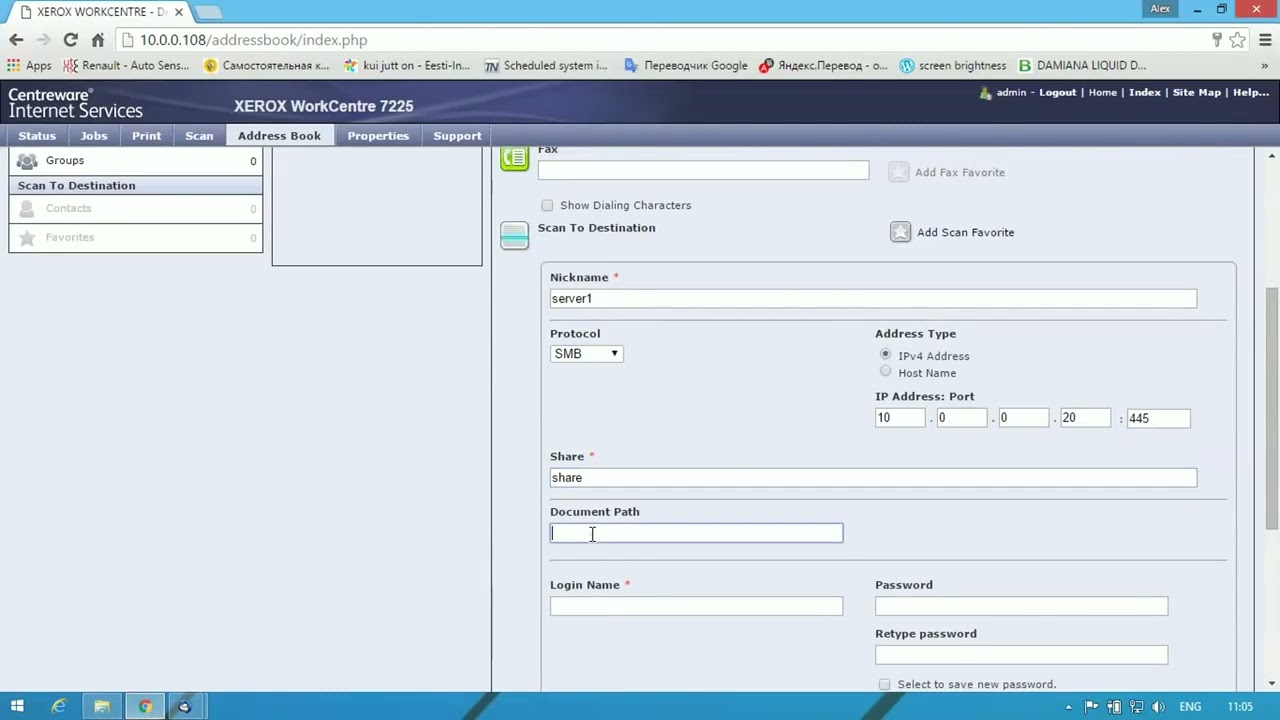Screen dimensions: 1280x720
Task: Click in the Fax number field
Action: click(703, 171)
